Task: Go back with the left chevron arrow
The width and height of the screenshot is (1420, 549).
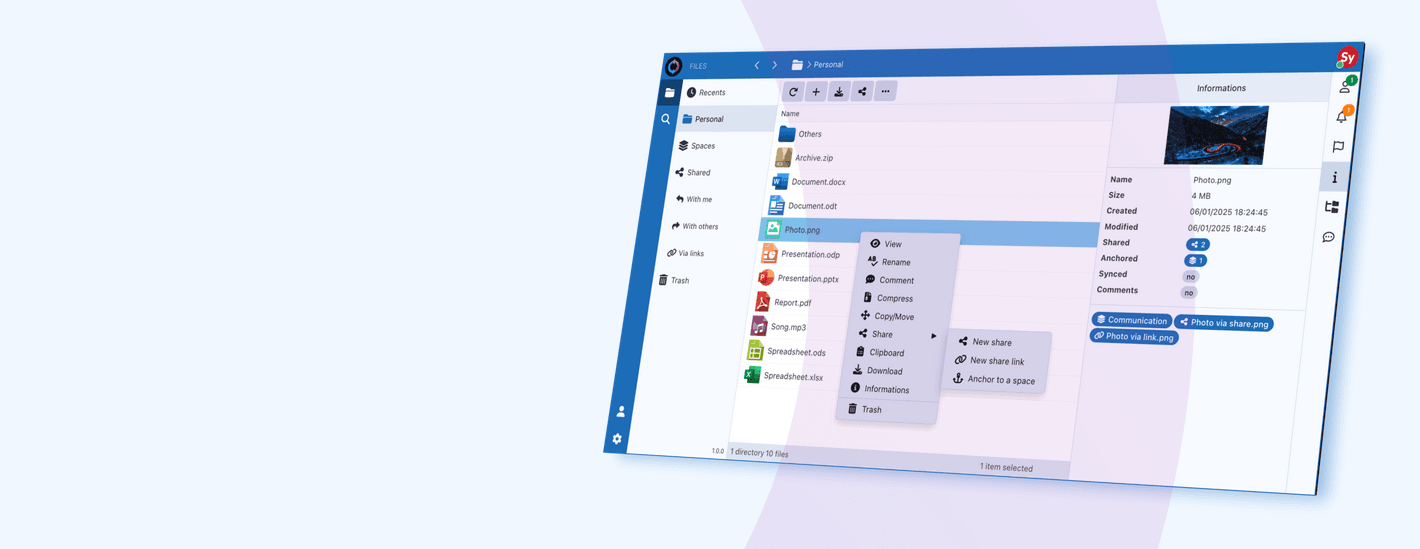Action: (x=757, y=65)
